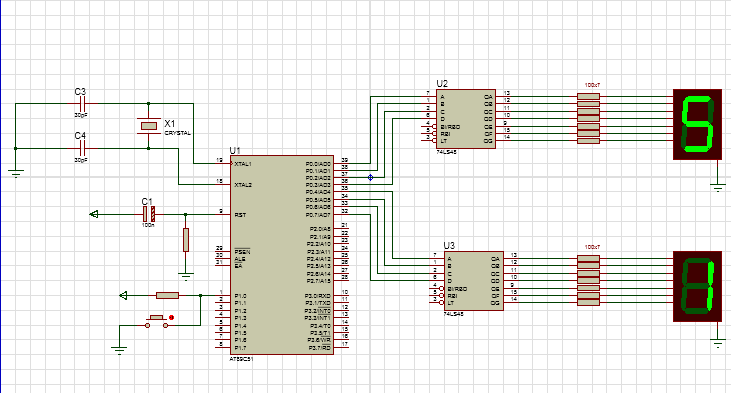Select ground symbol under lower display
Viewport: 731px width, 393px height.
pyautogui.click(x=718, y=344)
